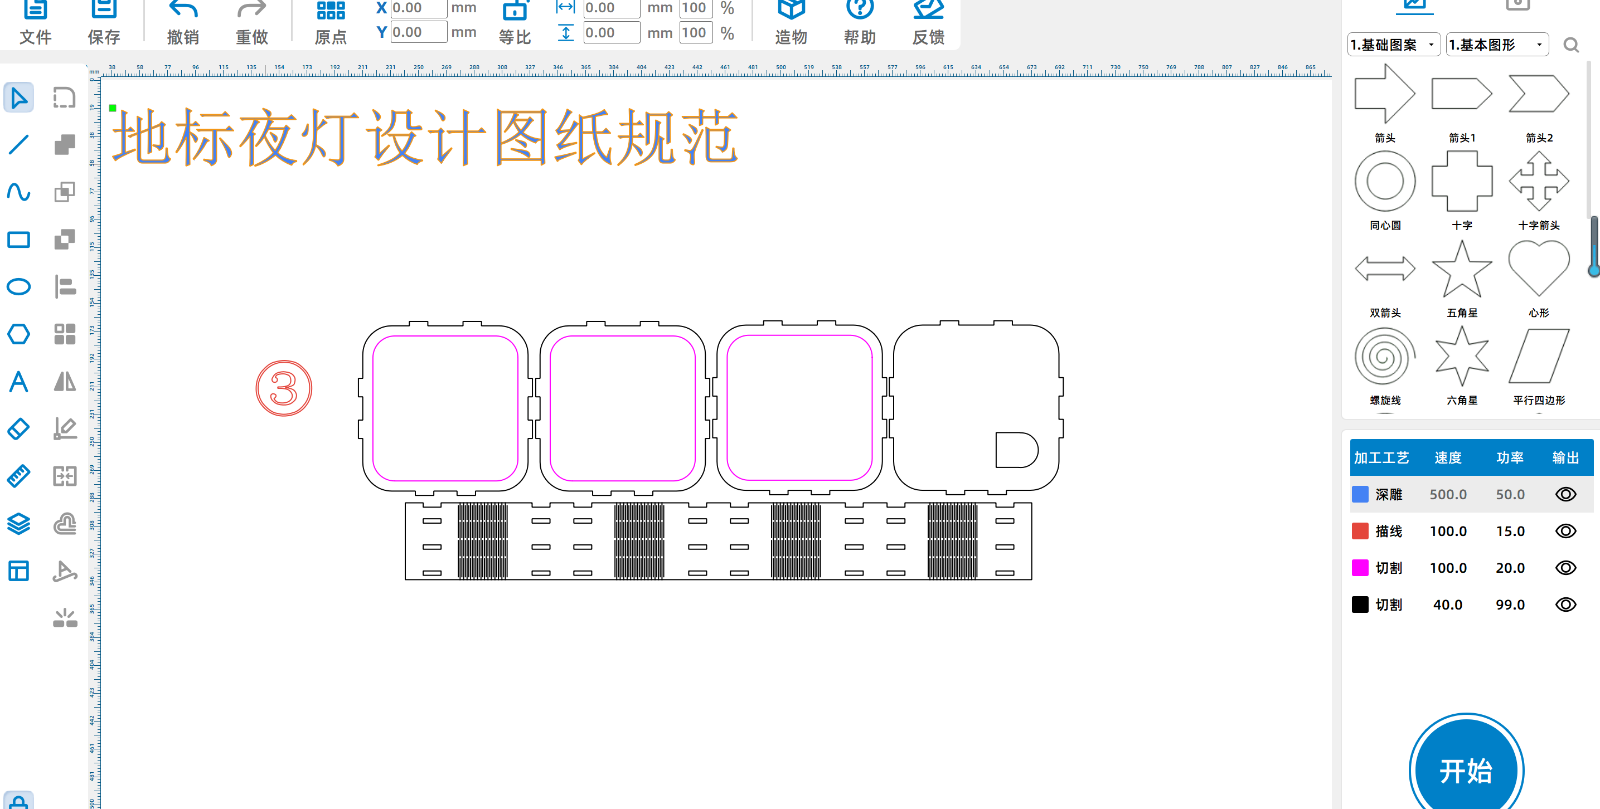Click the blue 深雕 color swatch

(x=1360, y=494)
